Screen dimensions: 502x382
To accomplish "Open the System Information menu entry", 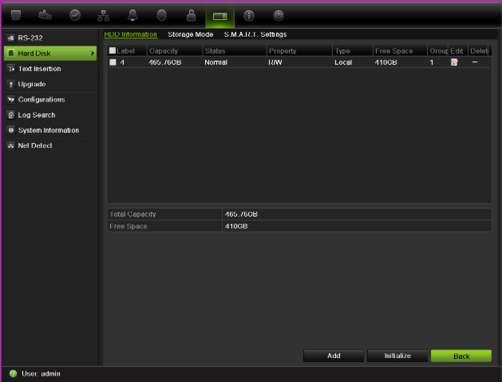I will [x=50, y=130].
